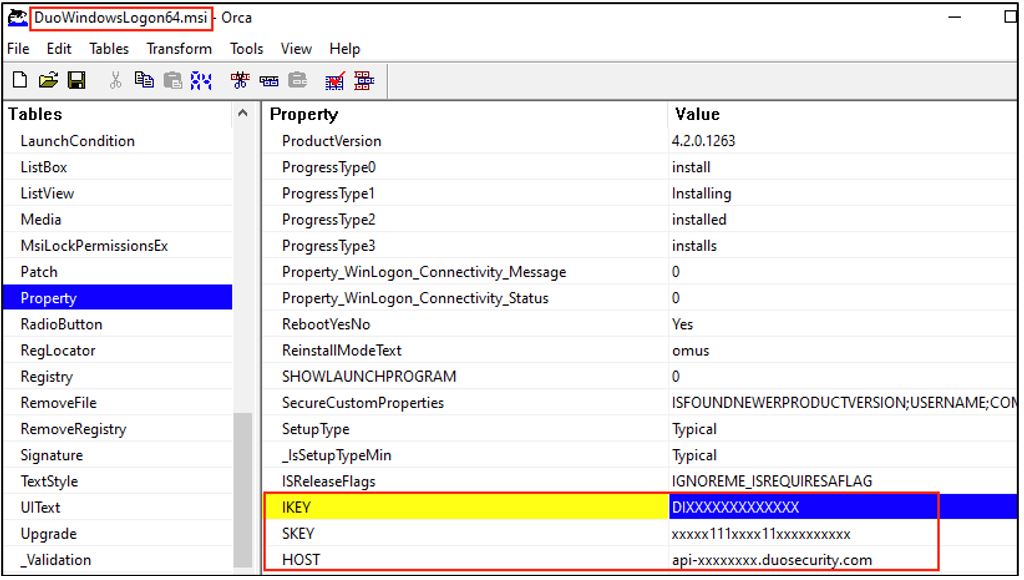Select the Signature table
This screenshot has height=580, width=1024.
point(118,455)
